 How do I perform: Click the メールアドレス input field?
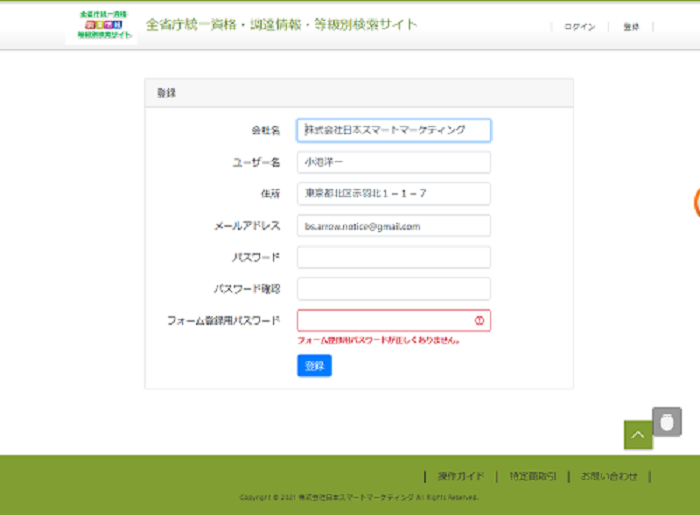click(x=393, y=226)
